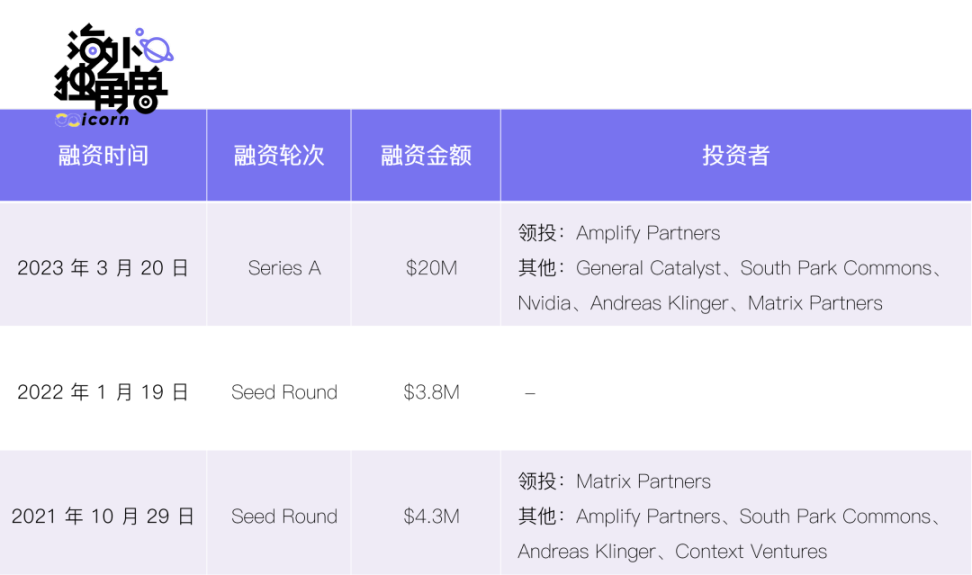Click the $4.3M amount cell
The width and height of the screenshot is (972, 575).
[x=431, y=516]
